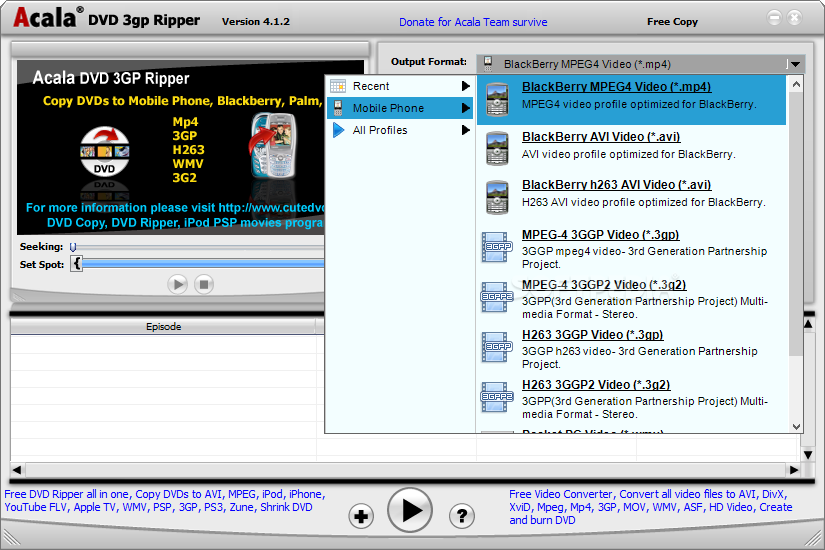Click the H263 3GGP film icon
The image size is (825, 550).
pos(497,347)
